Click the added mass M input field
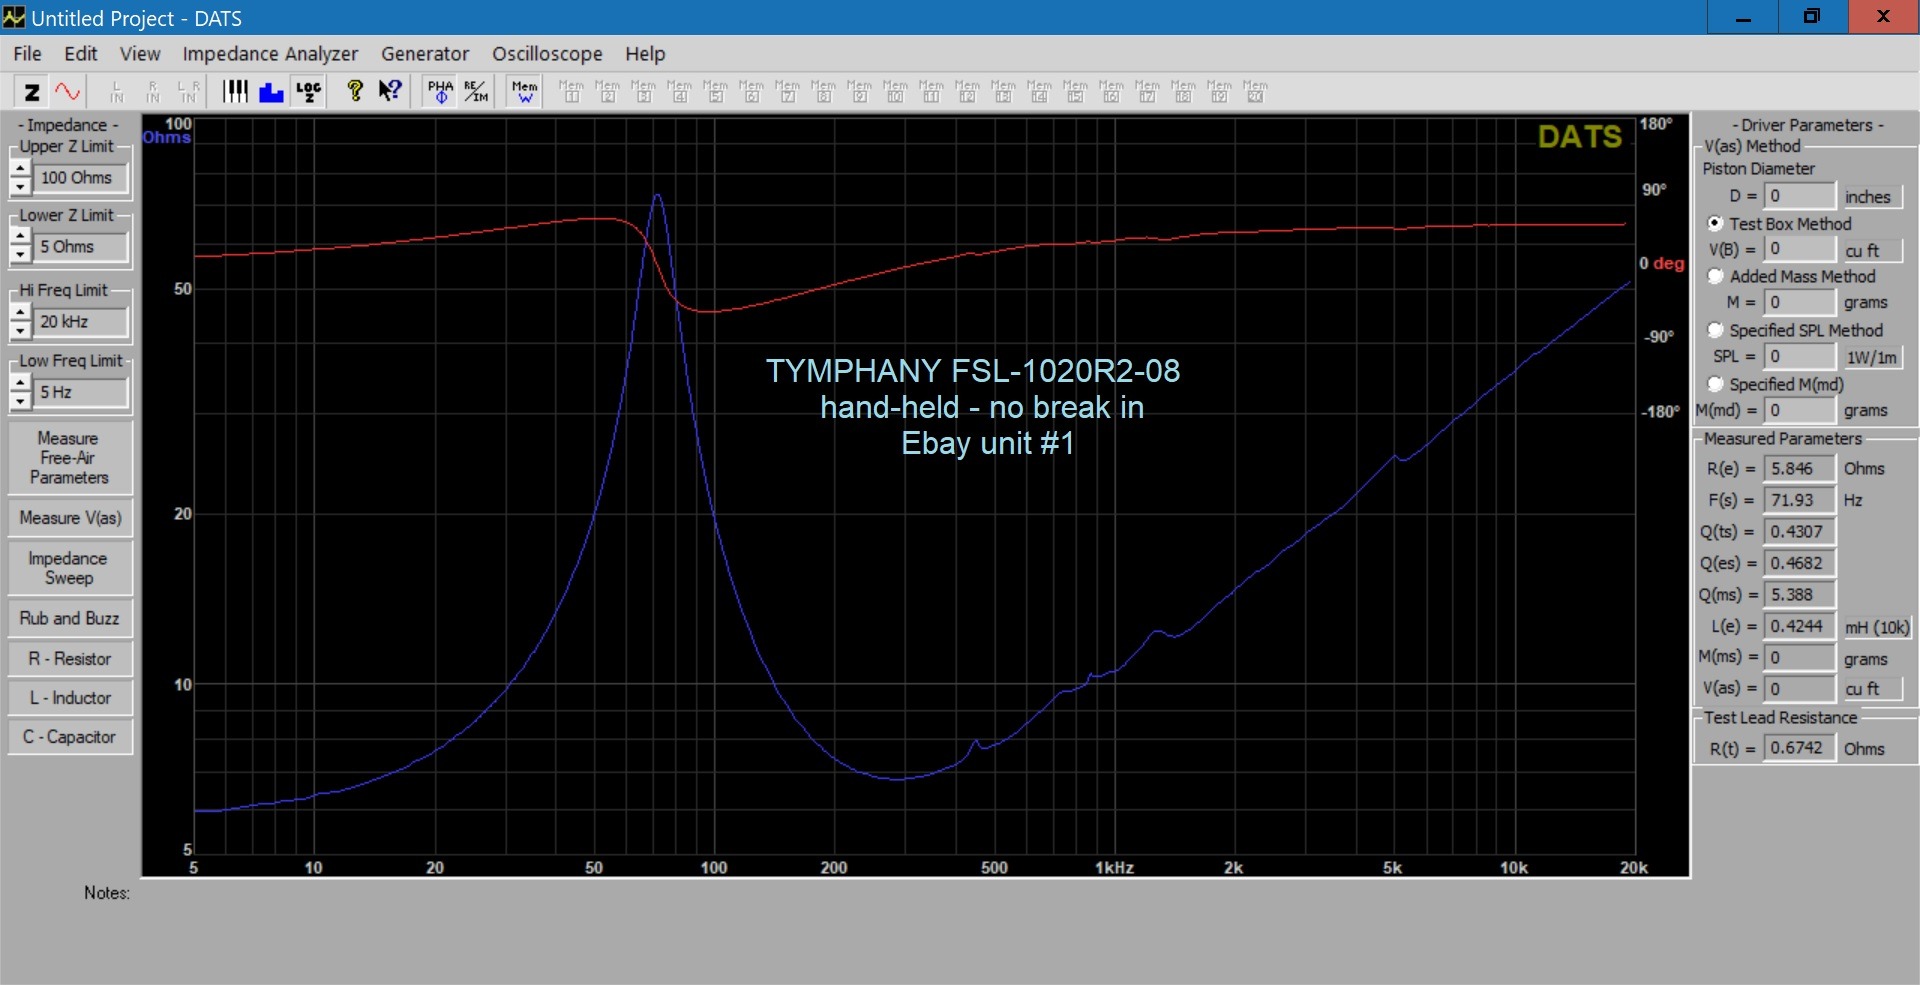Image resolution: width=1920 pixels, height=985 pixels. tap(1799, 302)
